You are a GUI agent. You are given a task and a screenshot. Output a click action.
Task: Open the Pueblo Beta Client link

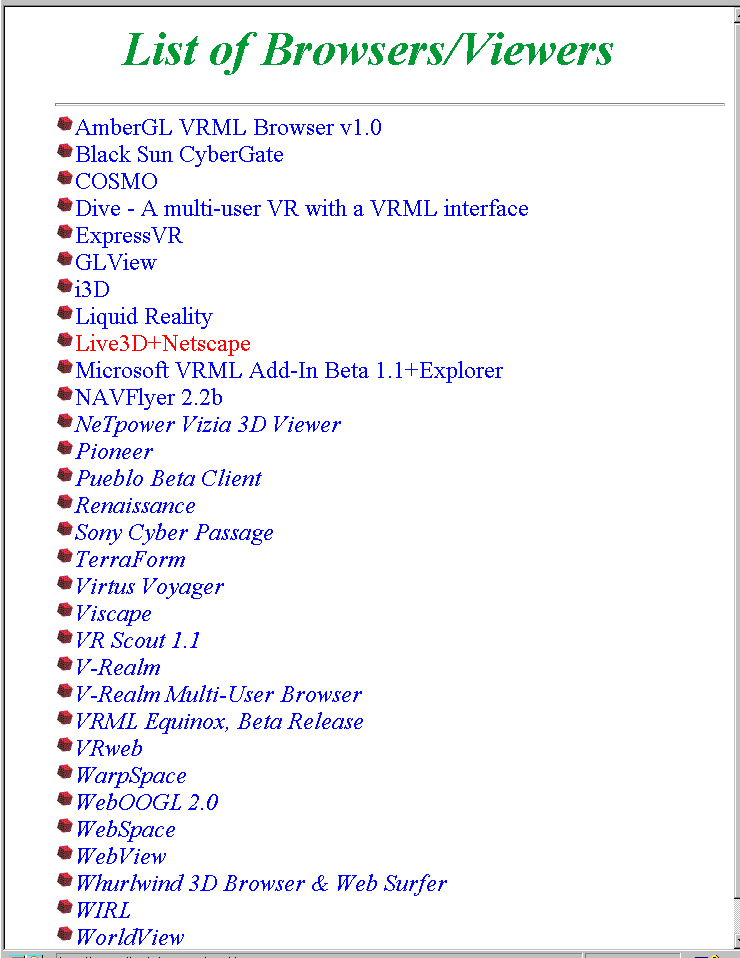[168, 478]
